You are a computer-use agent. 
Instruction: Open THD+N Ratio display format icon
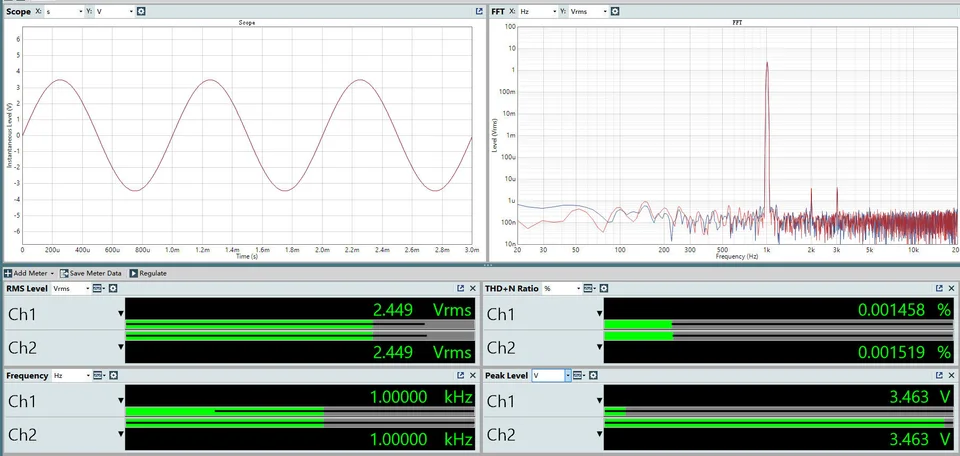click(590, 288)
